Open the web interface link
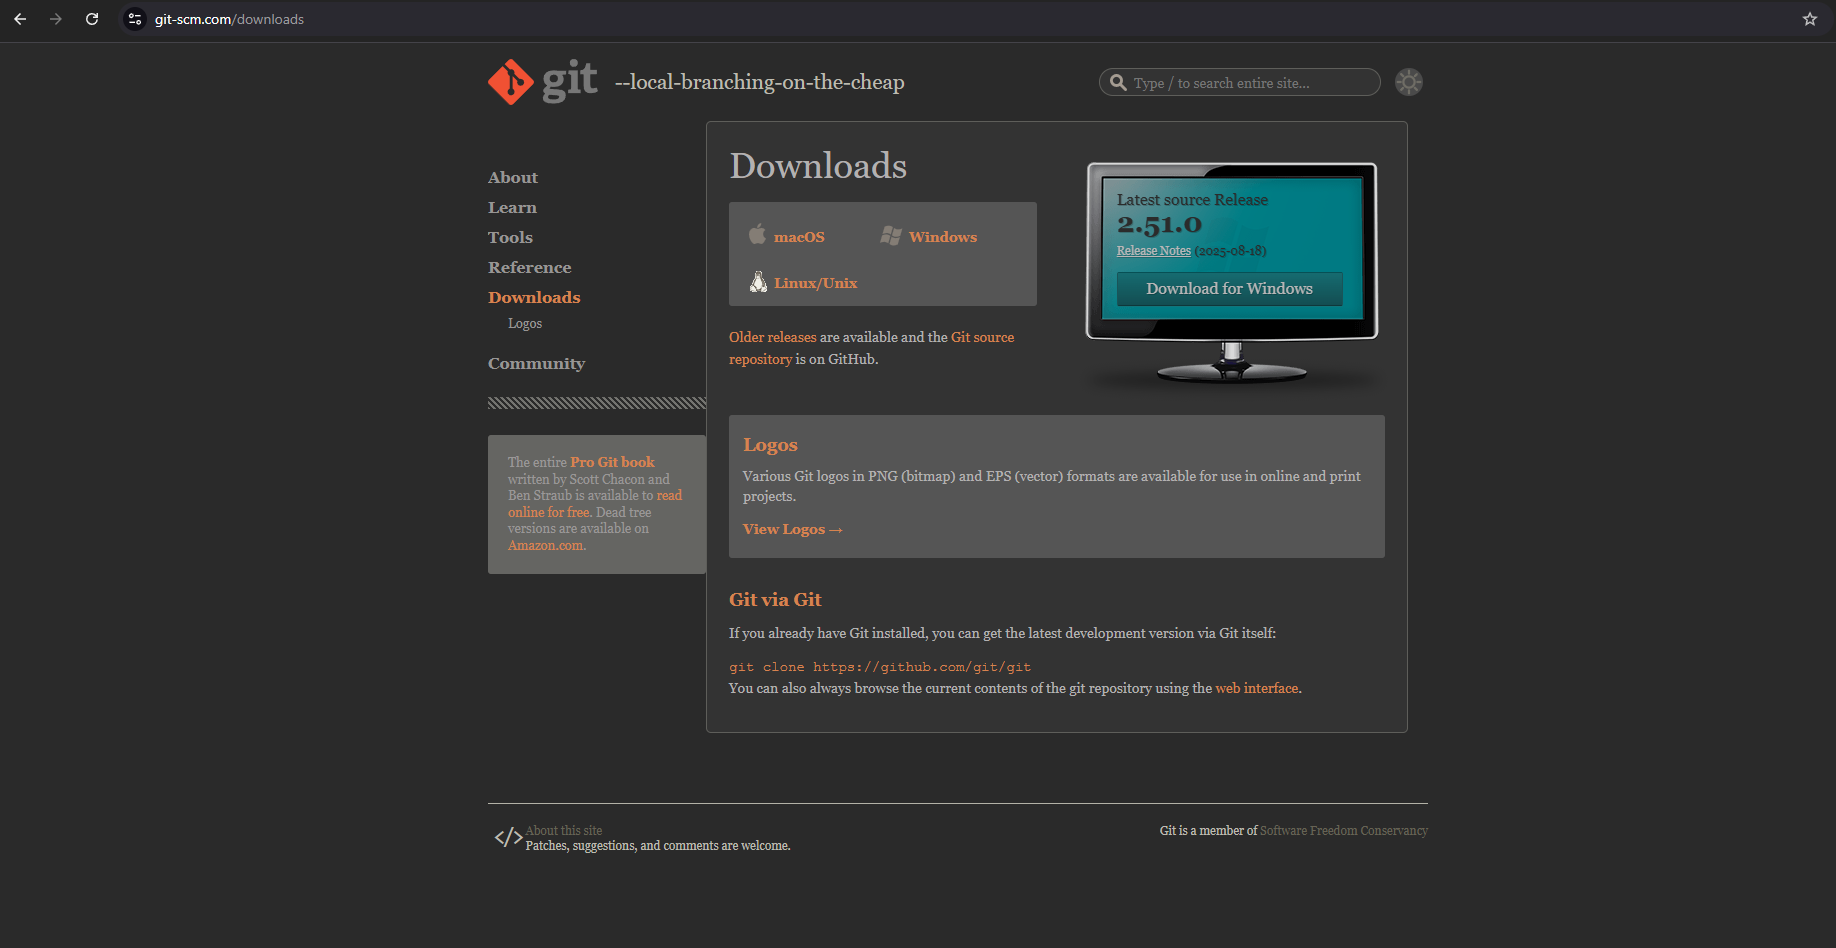 pyautogui.click(x=1256, y=688)
